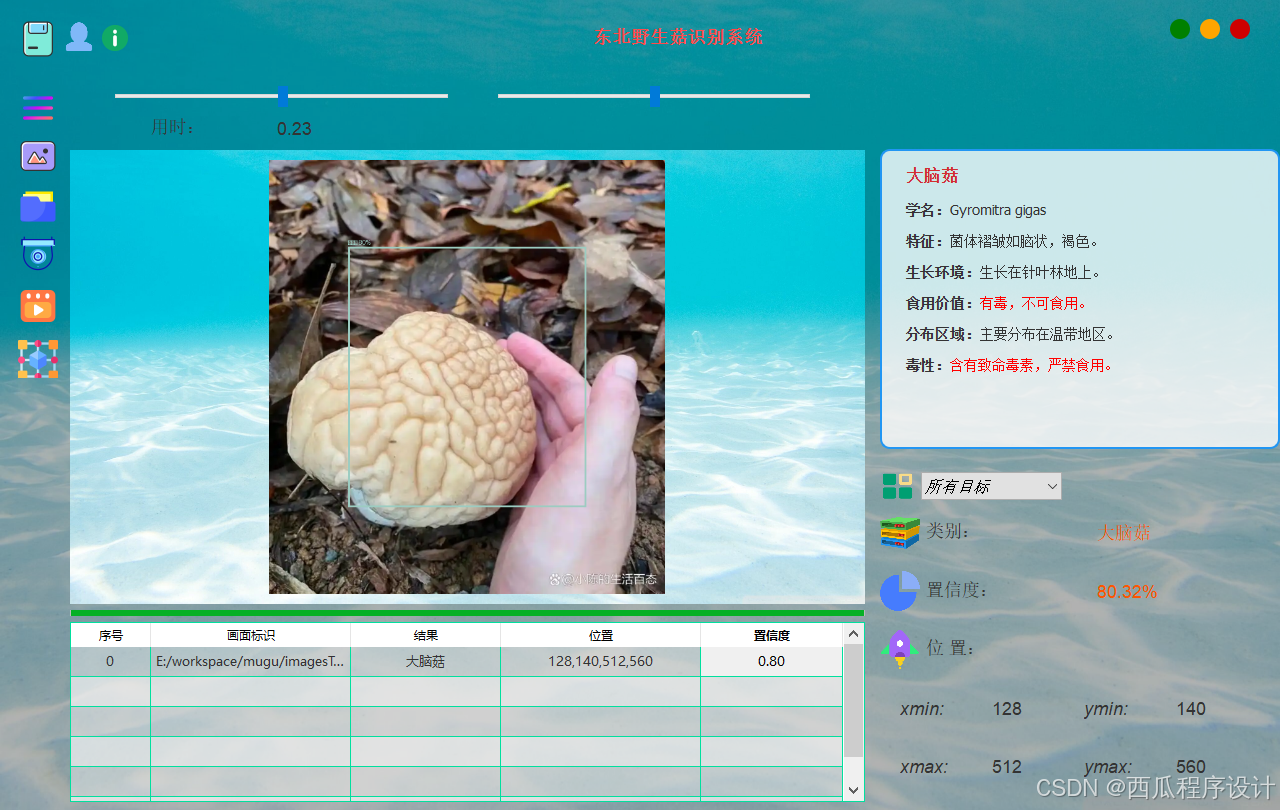This screenshot has height=810, width=1280.
Task: Click the Gyromitra gigas scientific name
Action: coord(998,210)
